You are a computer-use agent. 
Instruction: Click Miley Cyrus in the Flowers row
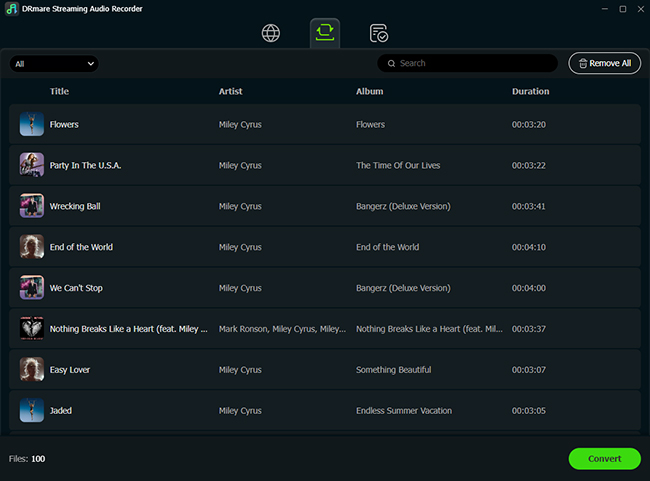240,124
